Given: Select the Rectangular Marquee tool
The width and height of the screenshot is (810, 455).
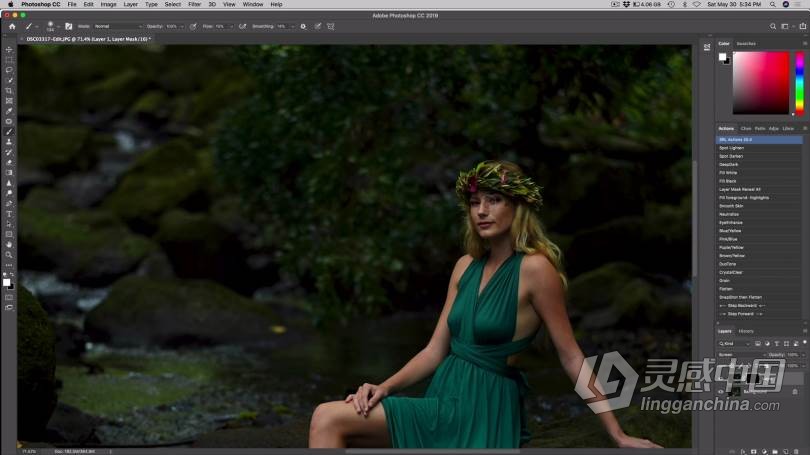Looking at the screenshot, I should point(9,60).
